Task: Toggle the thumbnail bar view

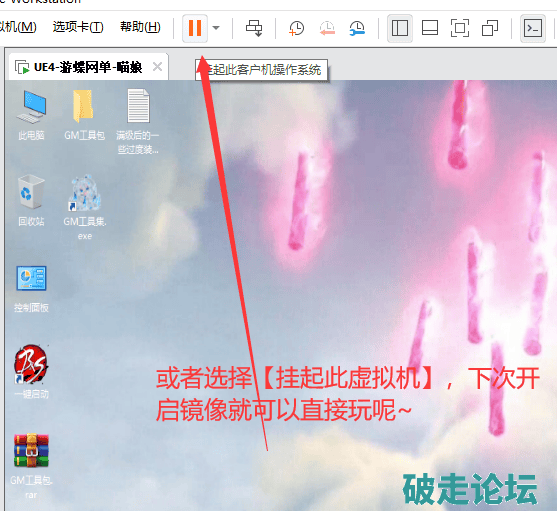Action: 429,28
